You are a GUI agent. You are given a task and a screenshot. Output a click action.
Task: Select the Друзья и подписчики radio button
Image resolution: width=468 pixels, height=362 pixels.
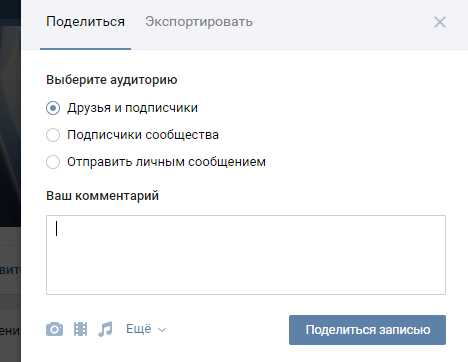53,108
